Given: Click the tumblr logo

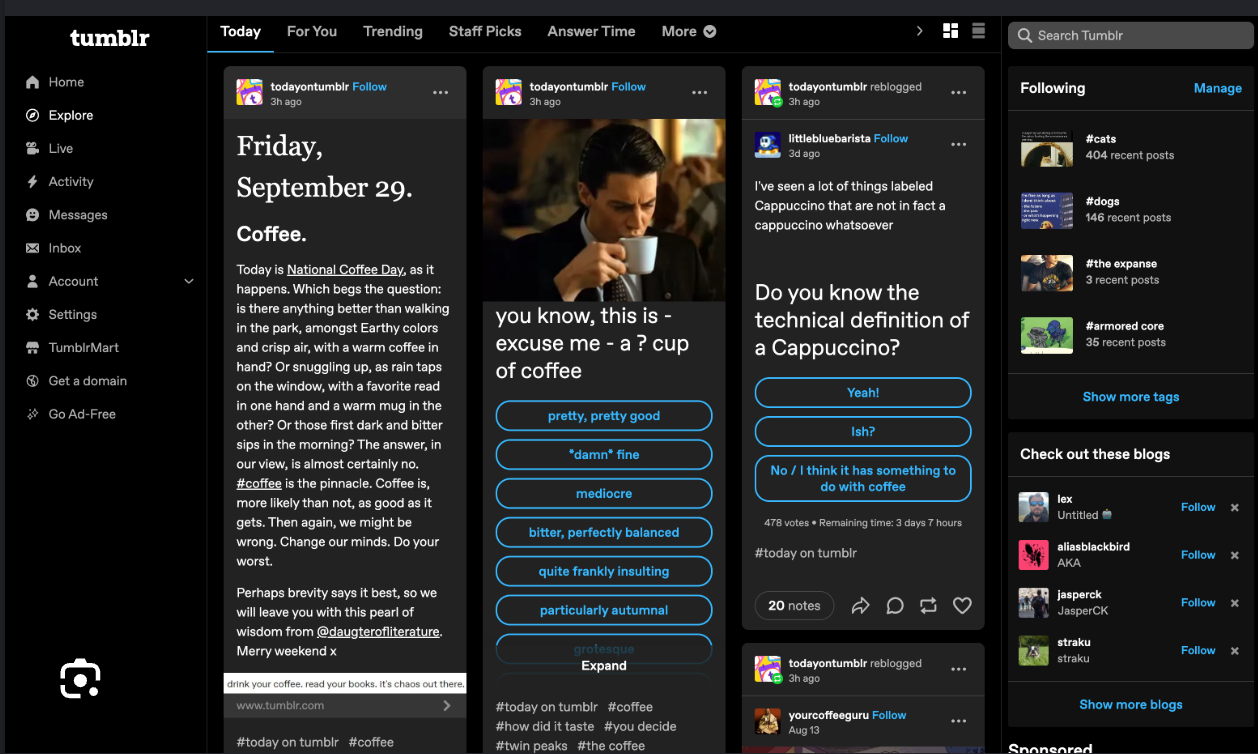Looking at the screenshot, I should [x=110, y=38].
